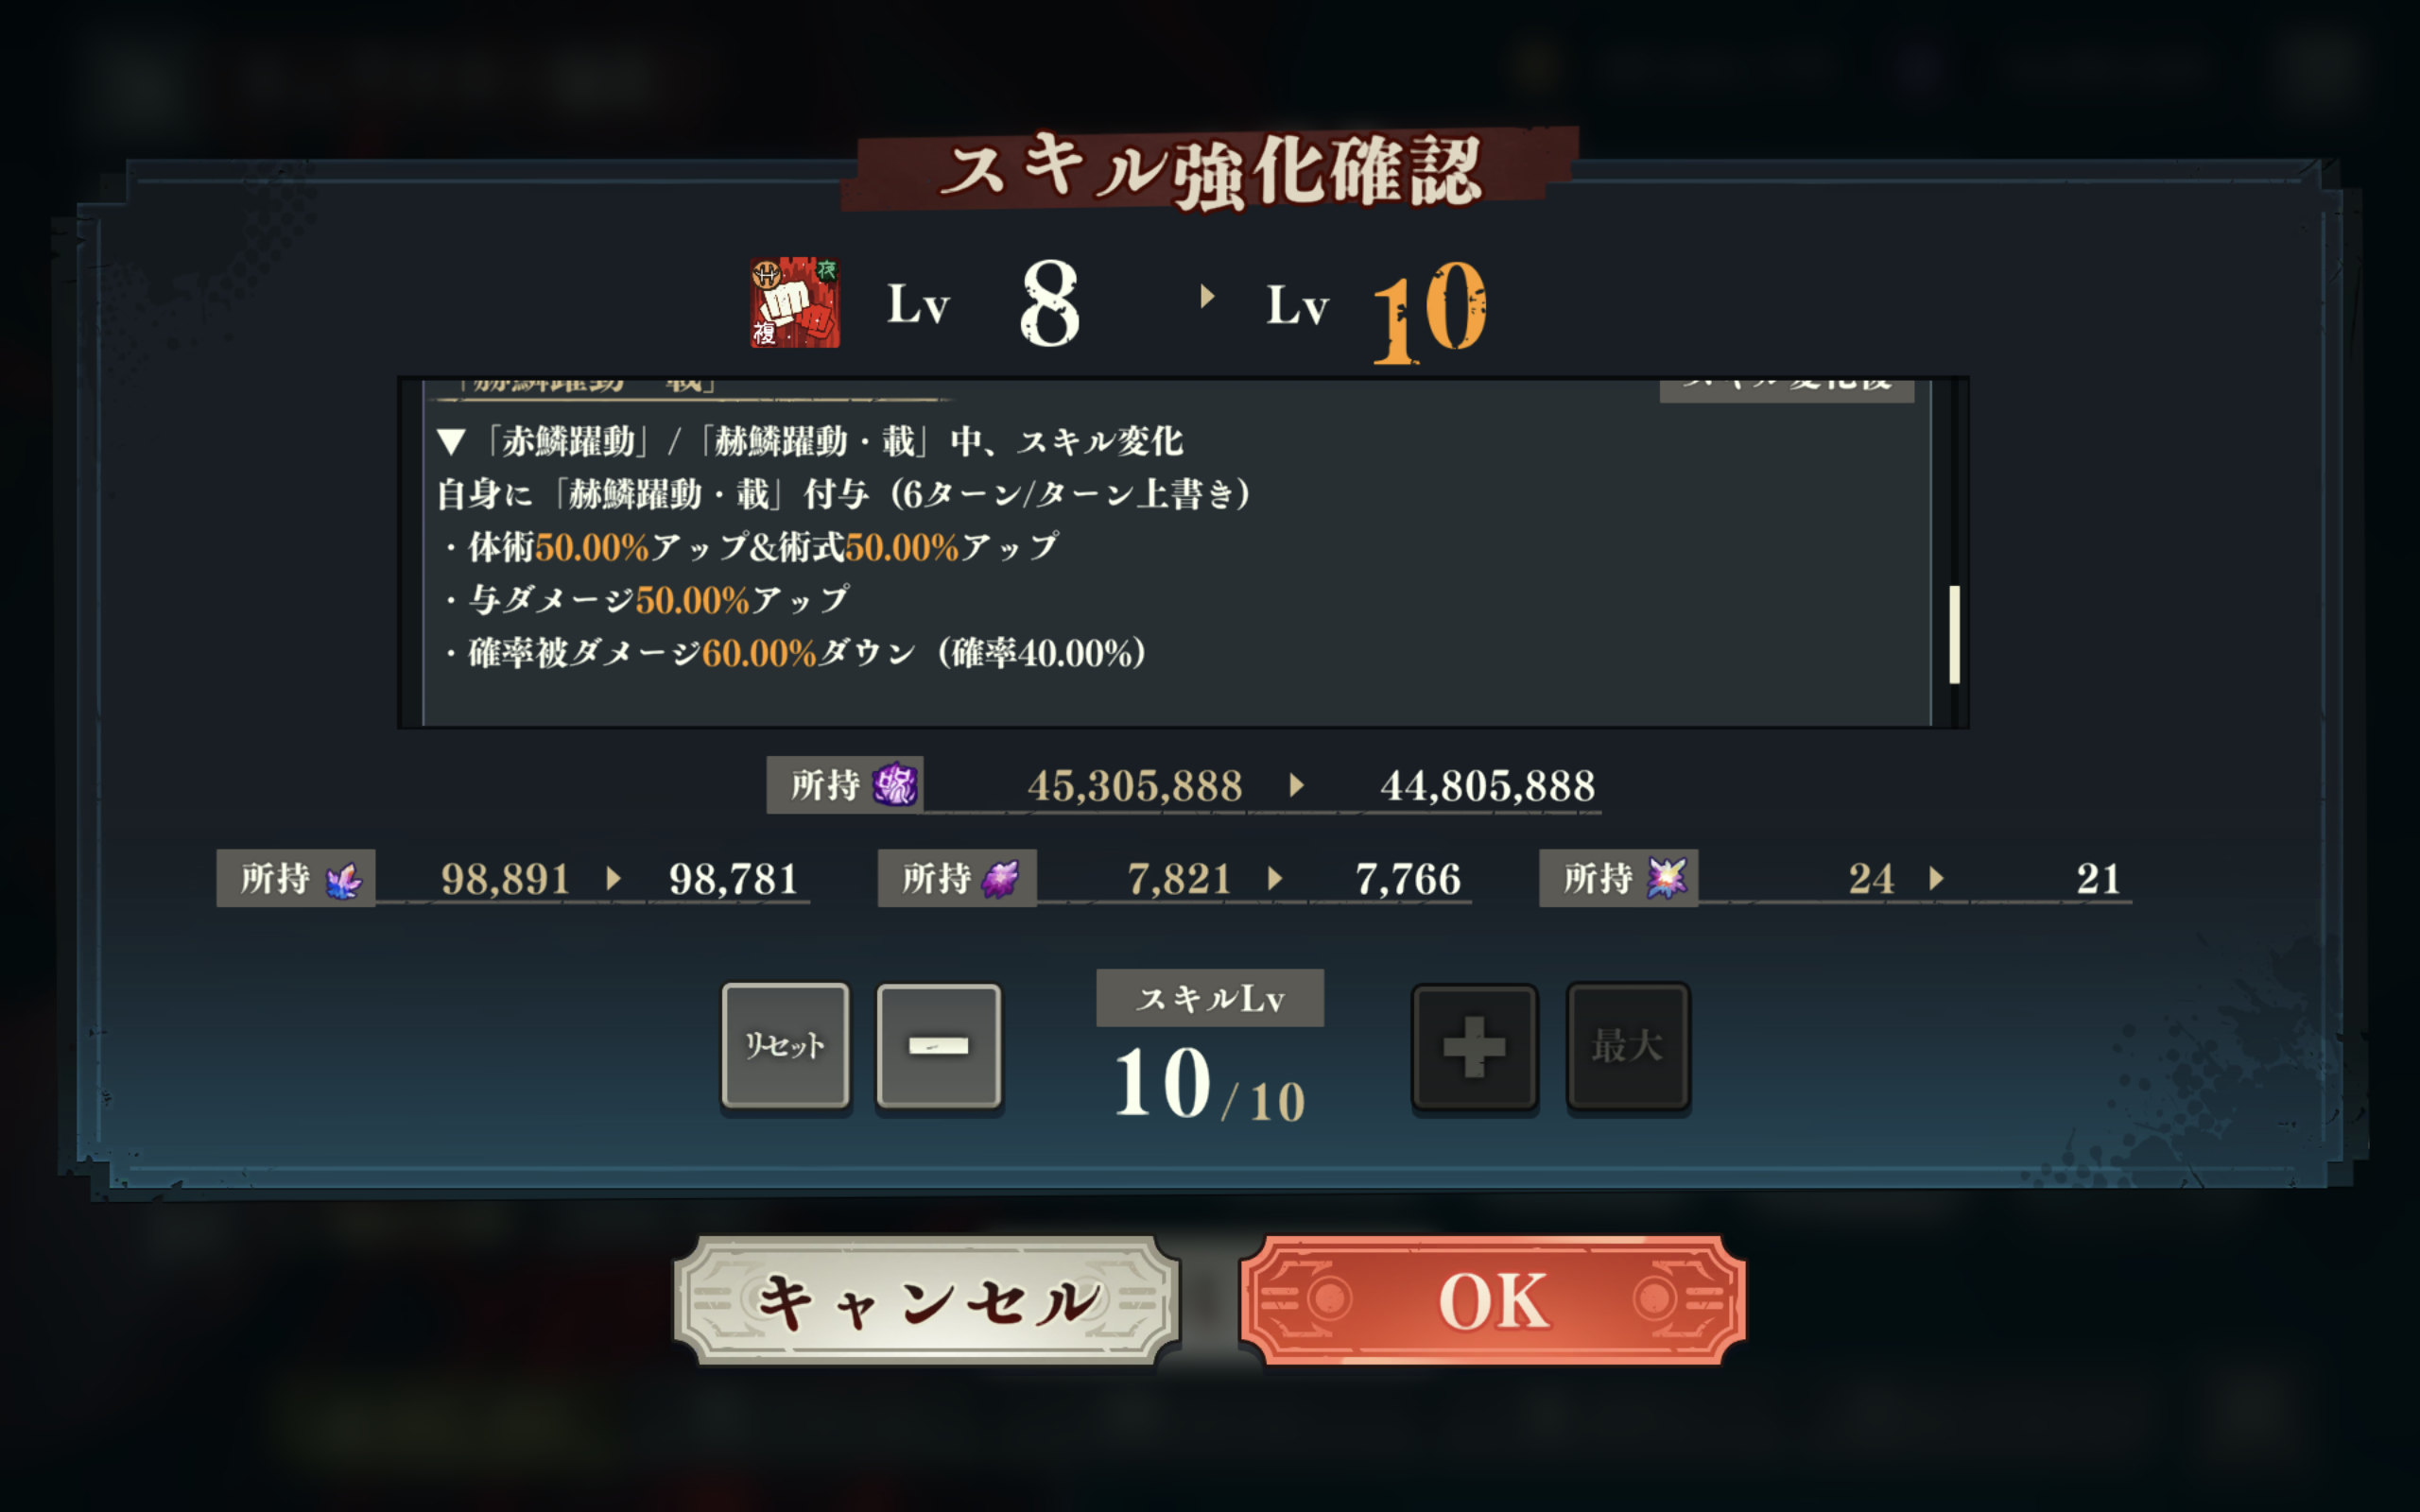Viewport: 2420px width, 1512px height.
Task: Click the ▼ triangle before 赤鱗躍動 line
Action: (x=451, y=442)
